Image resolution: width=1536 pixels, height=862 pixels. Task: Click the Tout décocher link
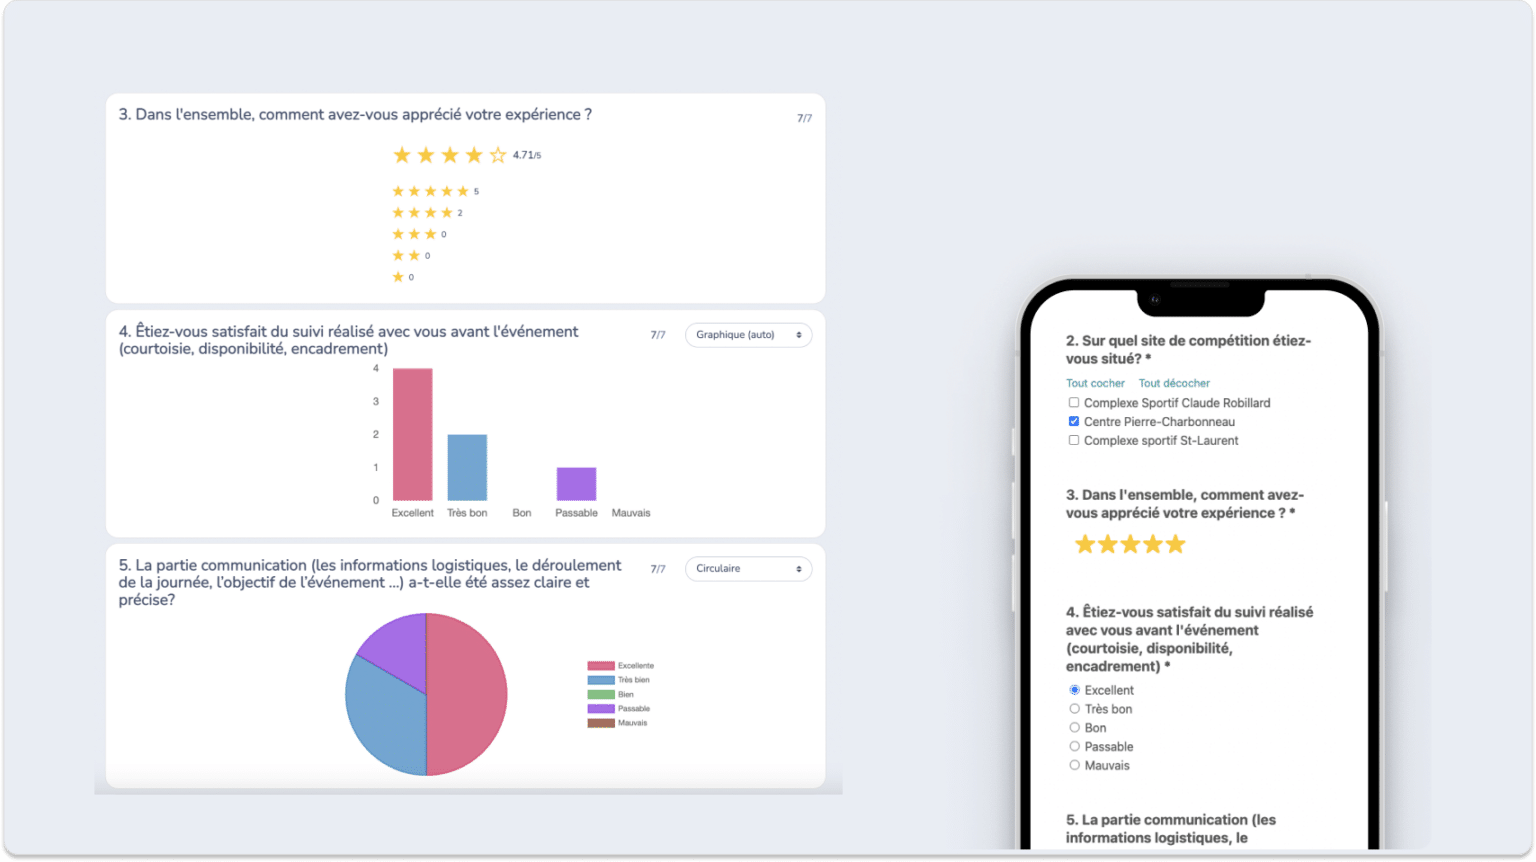[x=1174, y=383]
